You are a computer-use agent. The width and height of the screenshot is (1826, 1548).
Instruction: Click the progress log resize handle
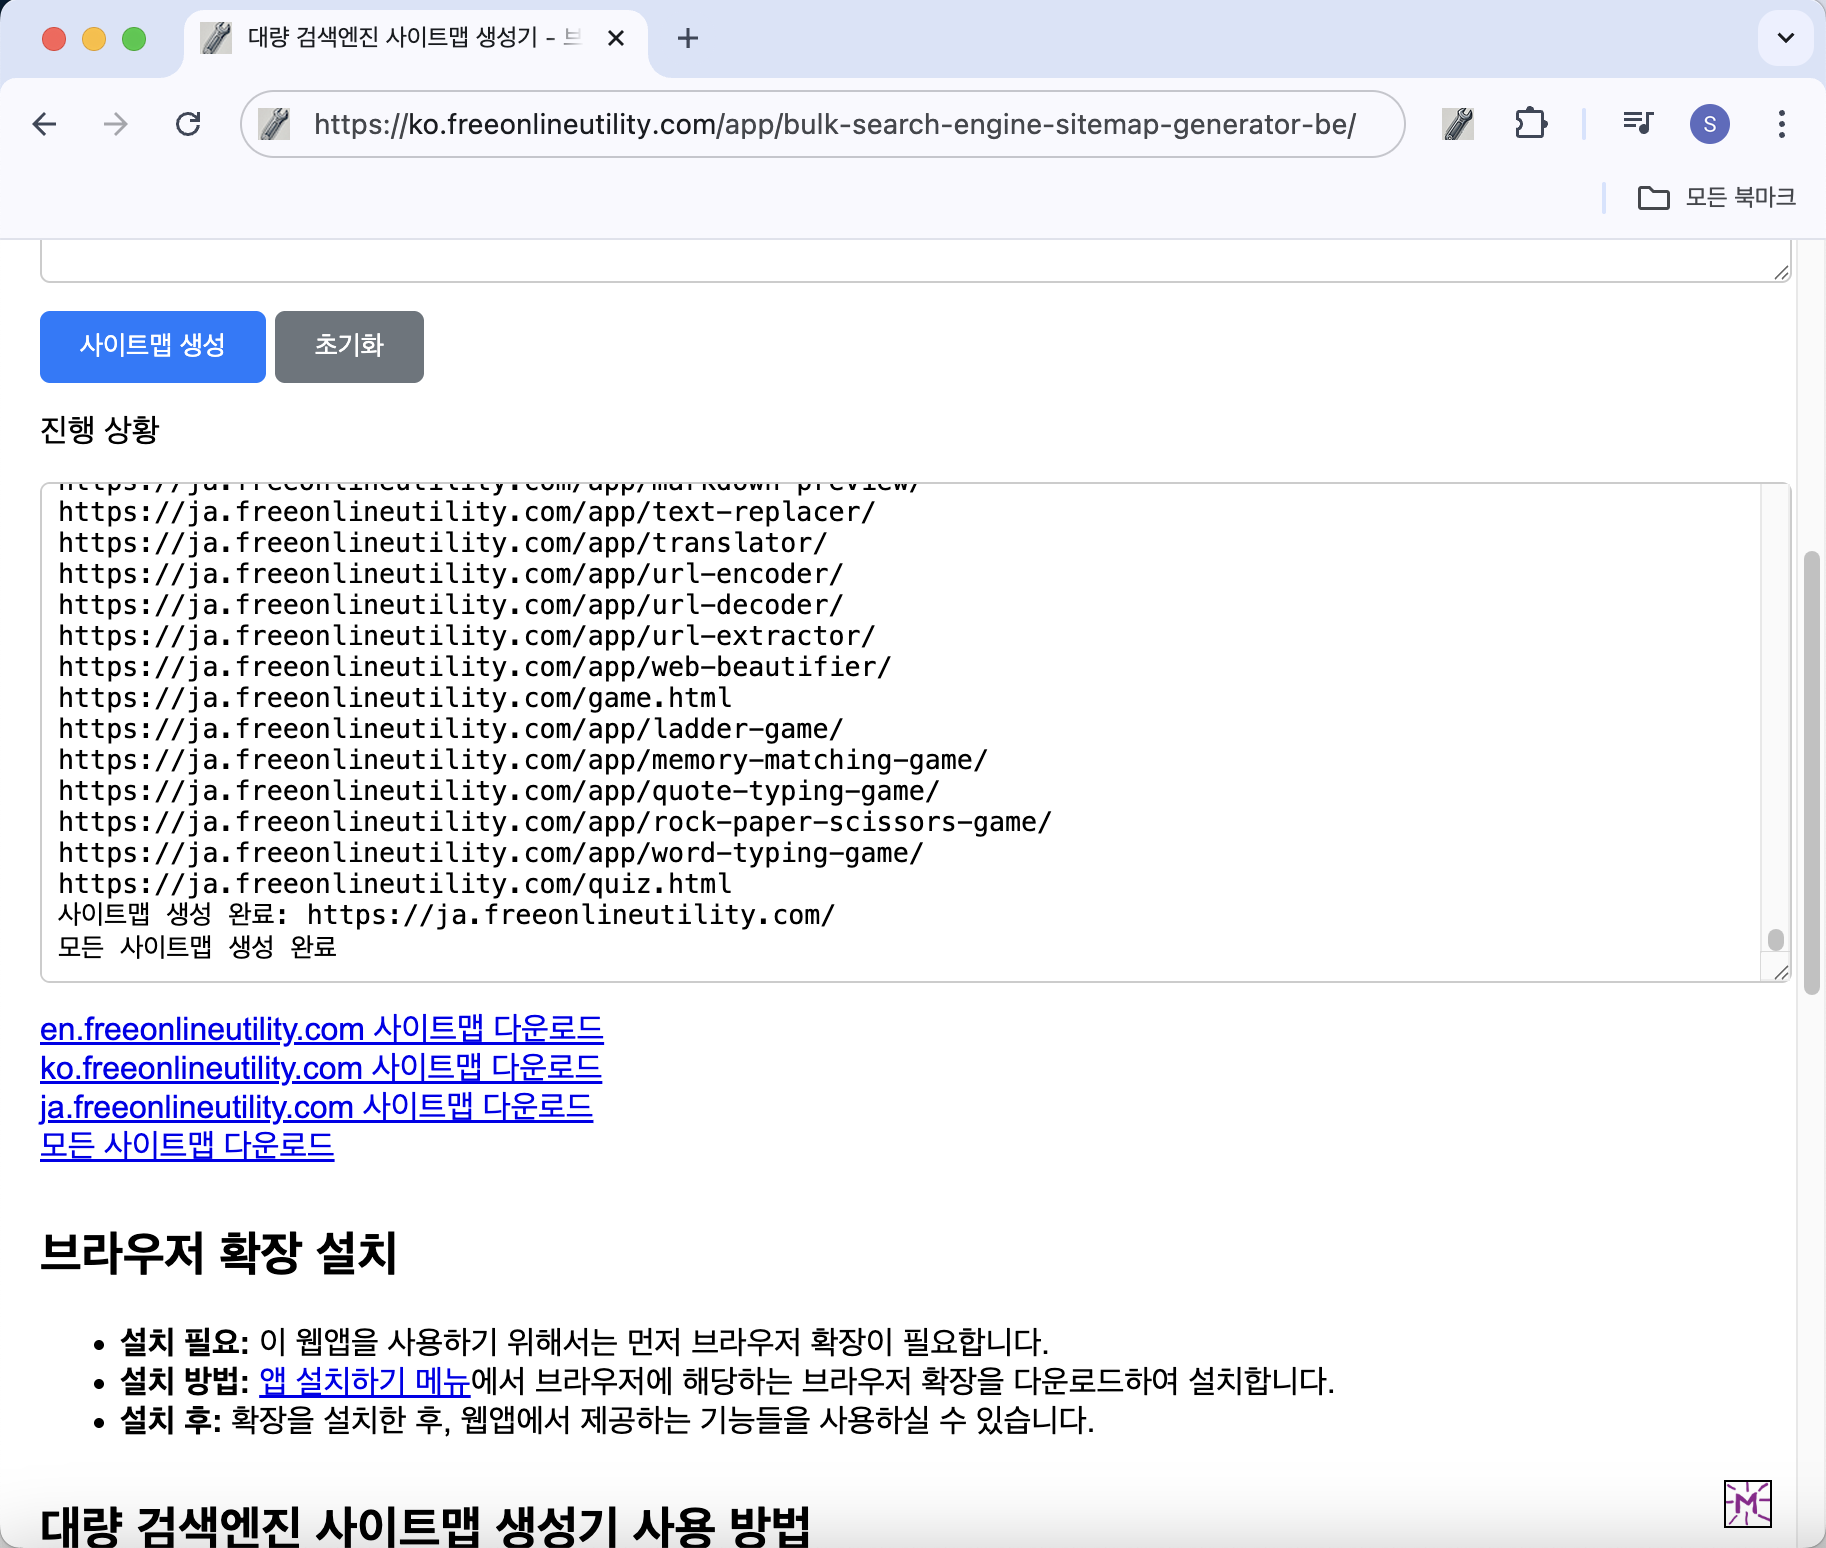click(1781, 972)
